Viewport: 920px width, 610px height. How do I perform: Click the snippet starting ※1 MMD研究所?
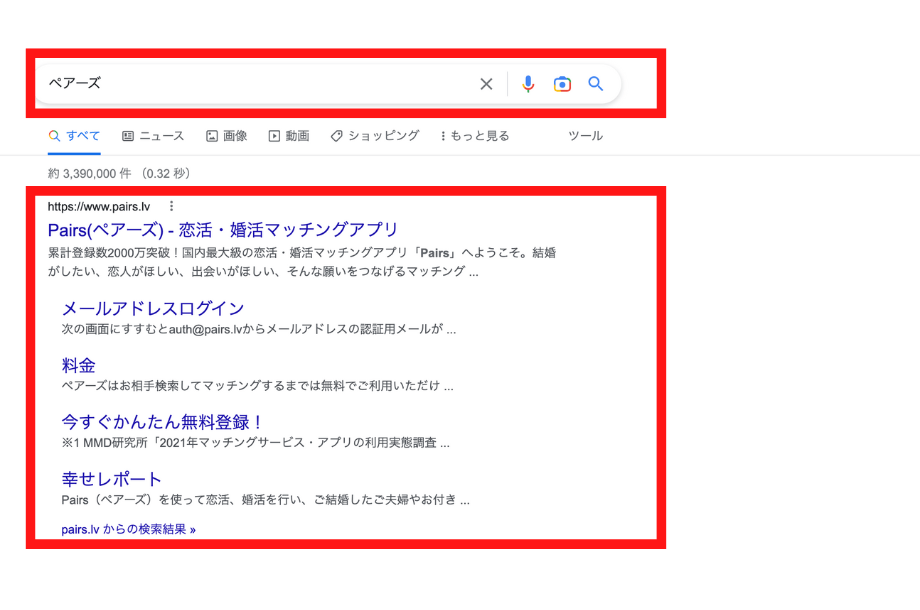click(256, 443)
